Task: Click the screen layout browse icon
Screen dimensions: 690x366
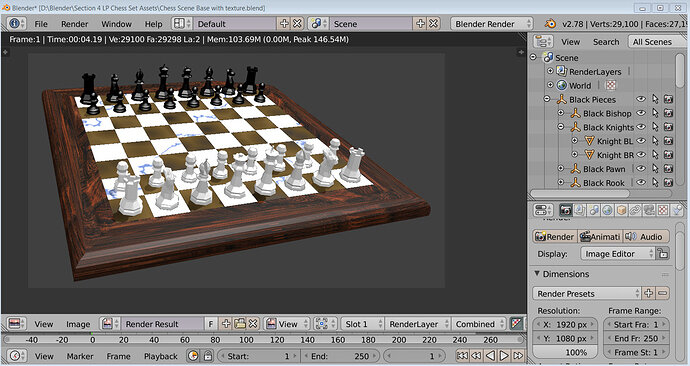Action: [x=181, y=24]
